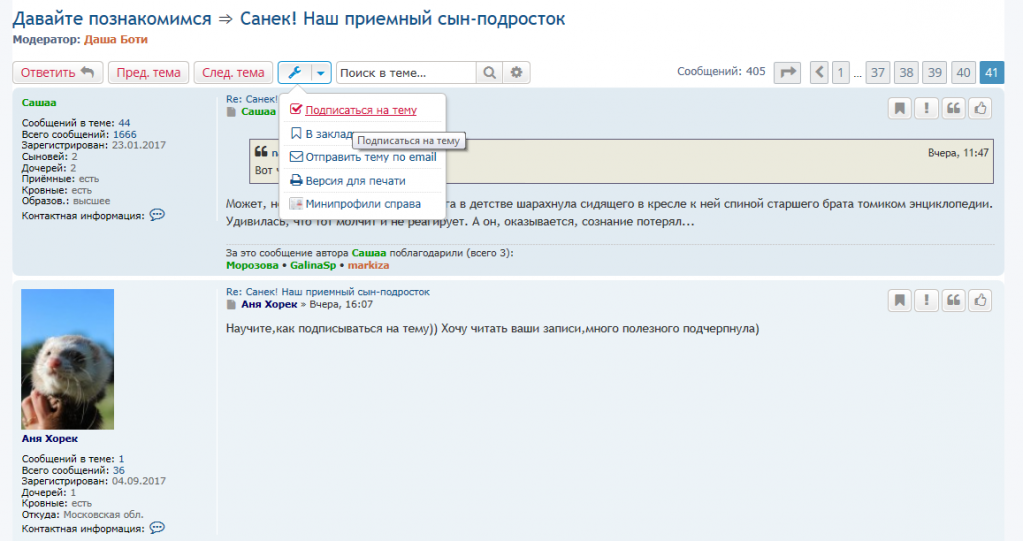Bookmark the first post by Сашаа
The image size is (1023, 541).
(900, 108)
